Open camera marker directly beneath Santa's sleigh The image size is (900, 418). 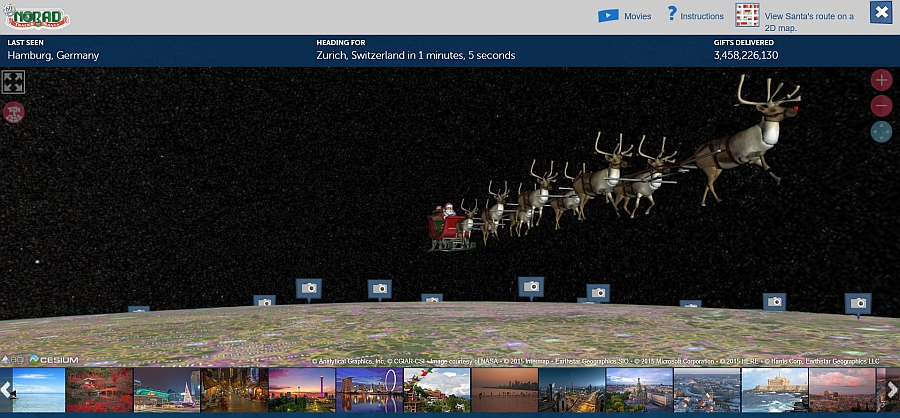coord(432,299)
